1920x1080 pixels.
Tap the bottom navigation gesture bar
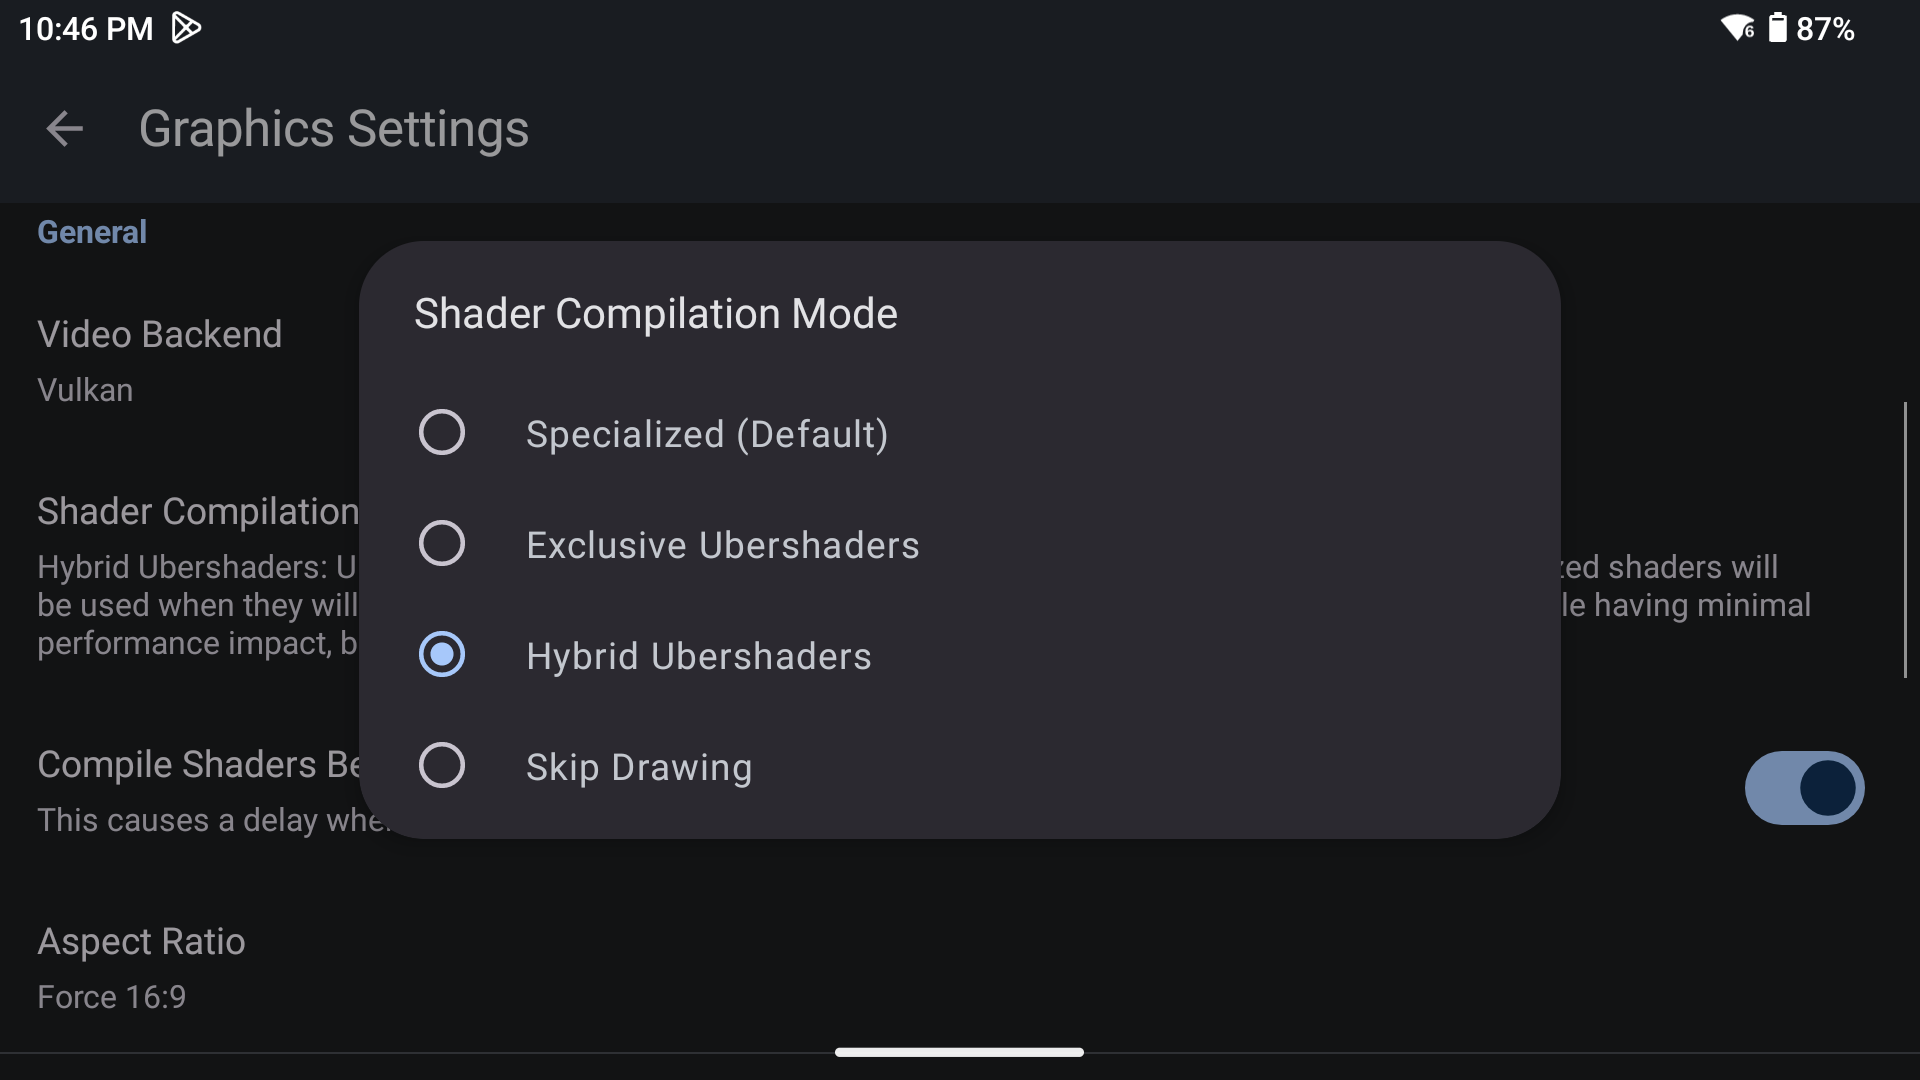pos(959,1052)
